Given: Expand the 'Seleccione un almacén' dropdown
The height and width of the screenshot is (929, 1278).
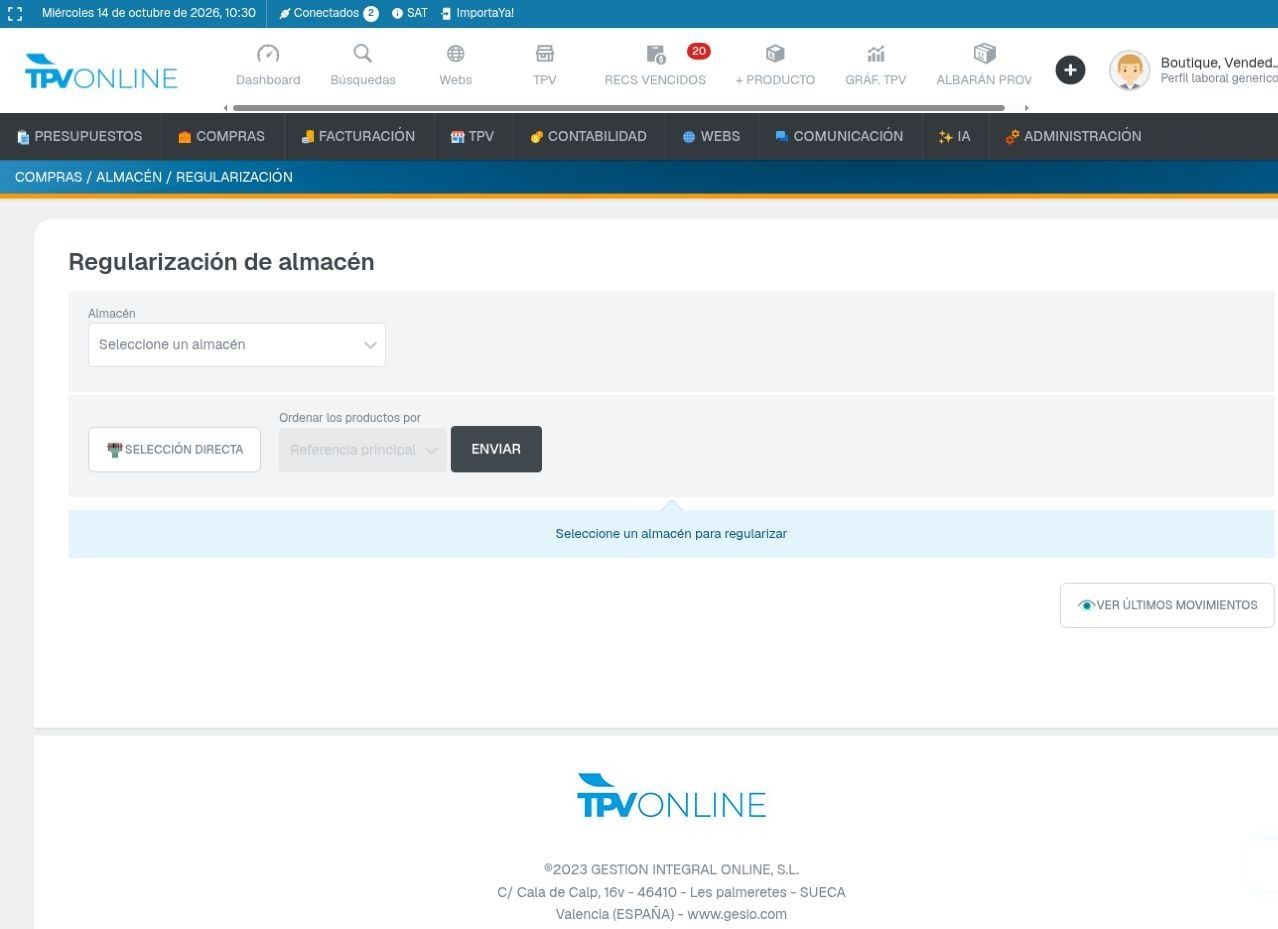Looking at the screenshot, I should pos(237,345).
